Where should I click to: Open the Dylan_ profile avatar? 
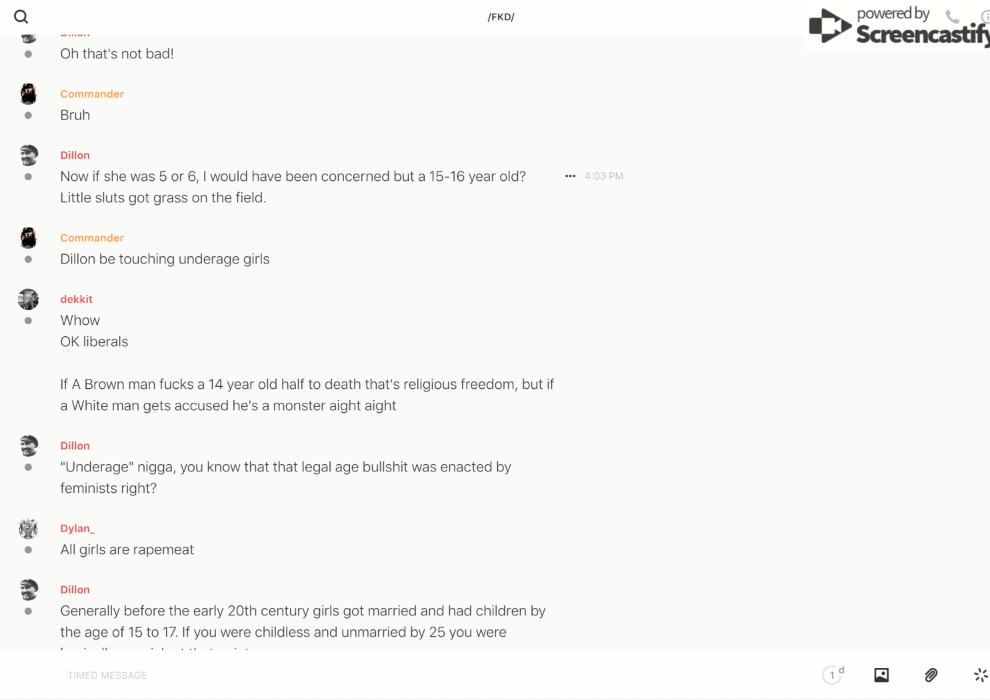click(28, 529)
